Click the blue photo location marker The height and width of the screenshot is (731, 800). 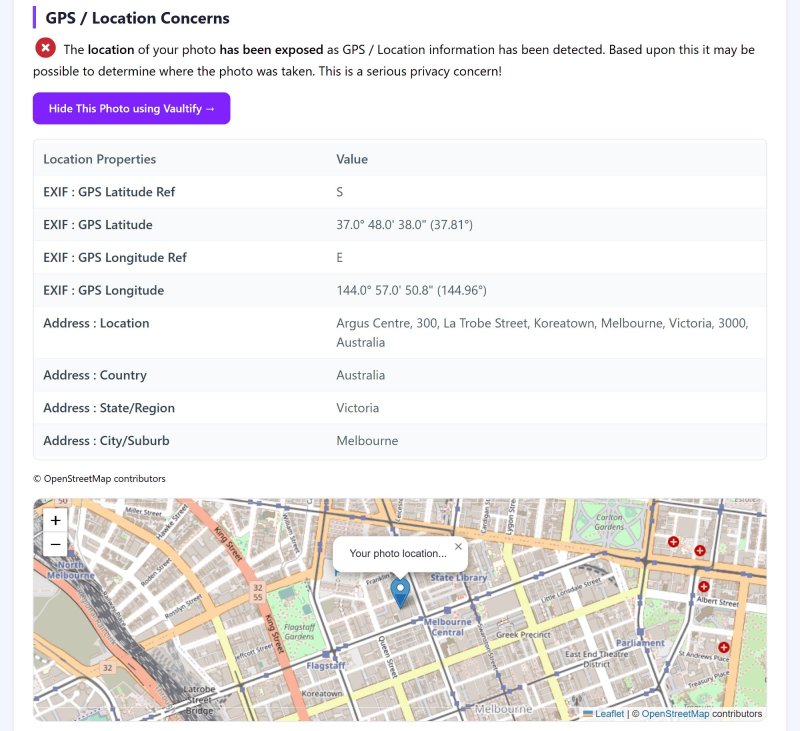pos(401,593)
